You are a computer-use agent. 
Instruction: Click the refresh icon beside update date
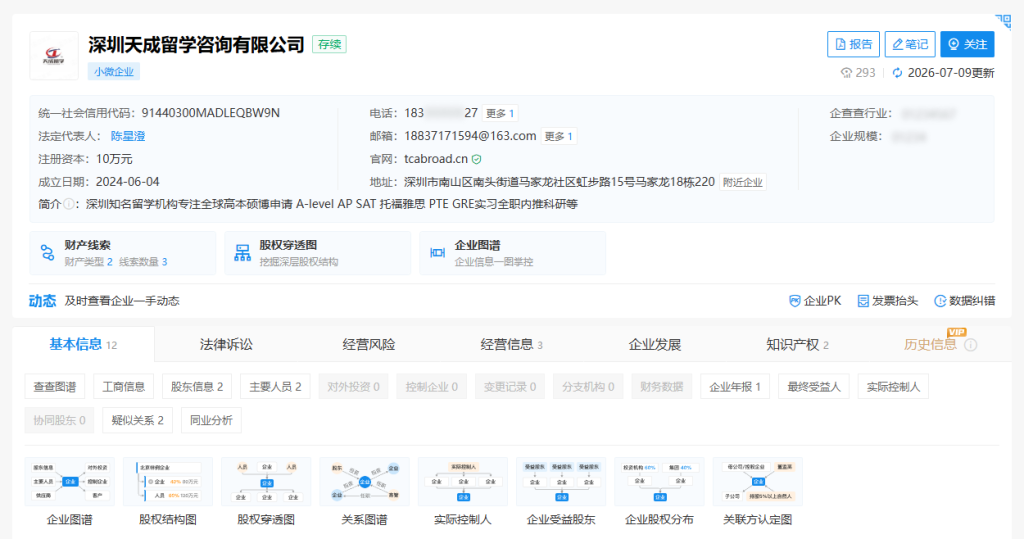tap(897, 73)
